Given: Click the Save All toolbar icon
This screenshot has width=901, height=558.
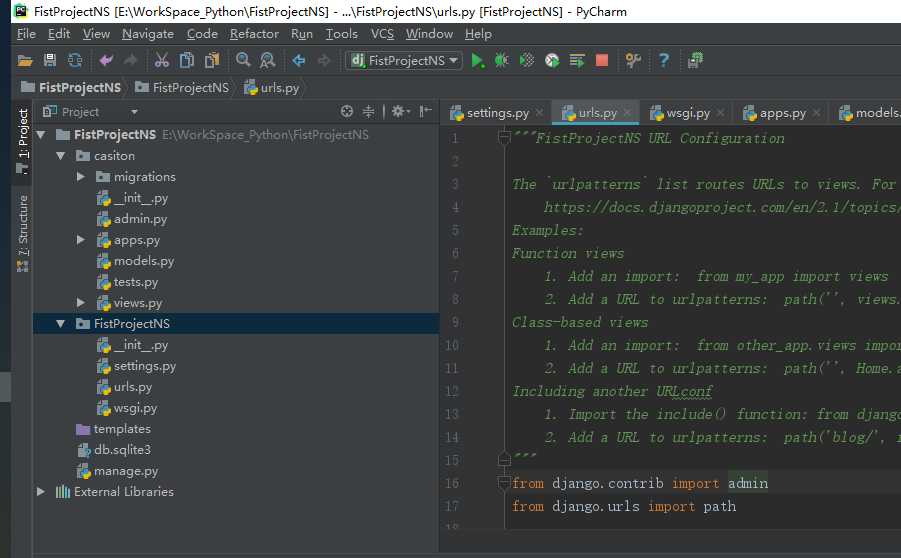Looking at the screenshot, I should (50, 60).
